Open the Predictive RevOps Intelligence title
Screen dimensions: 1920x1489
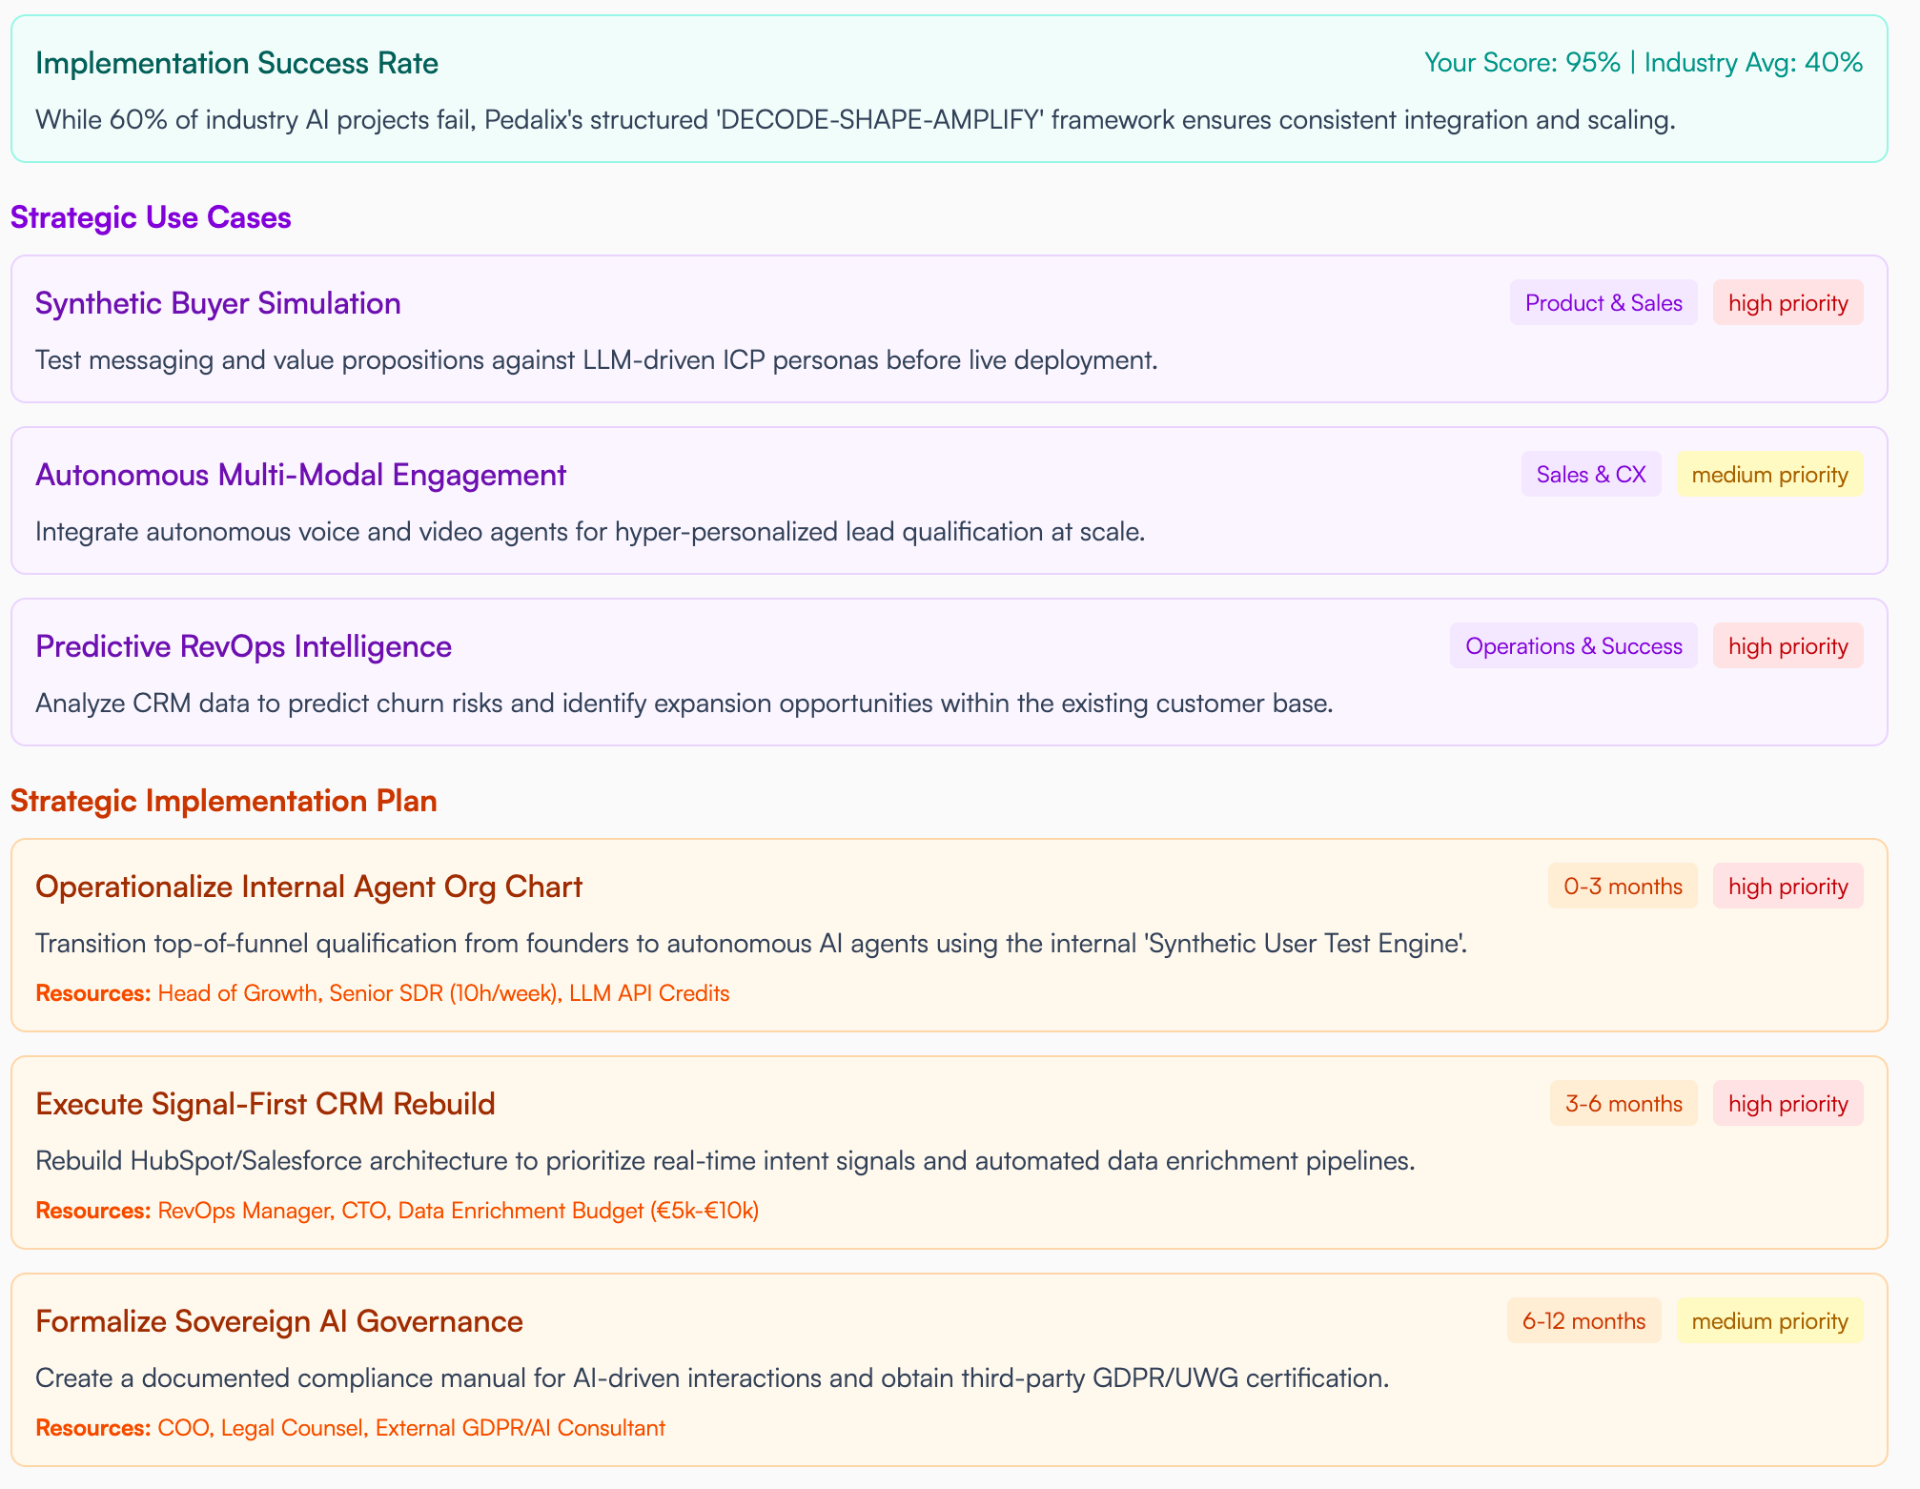244,647
